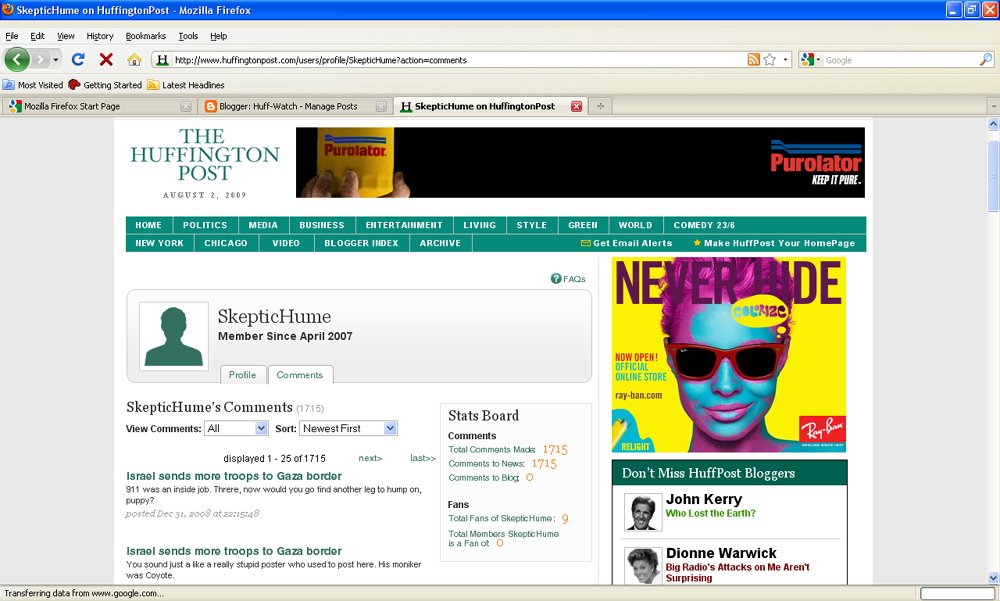
Task: Click the vertical scrollbar down arrow
Action: coord(993,578)
